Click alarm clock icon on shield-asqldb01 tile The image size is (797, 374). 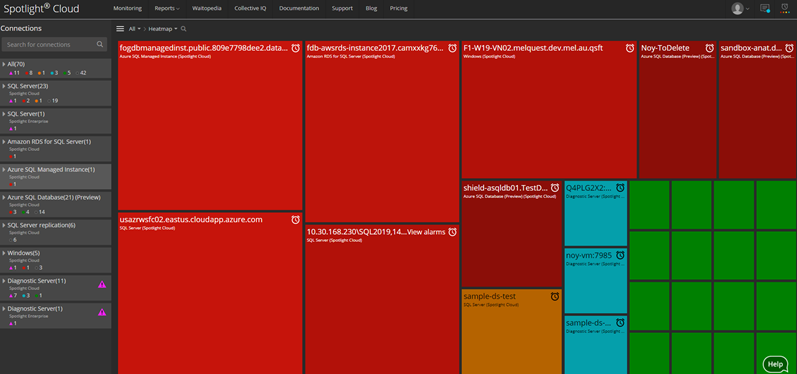[555, 188]
